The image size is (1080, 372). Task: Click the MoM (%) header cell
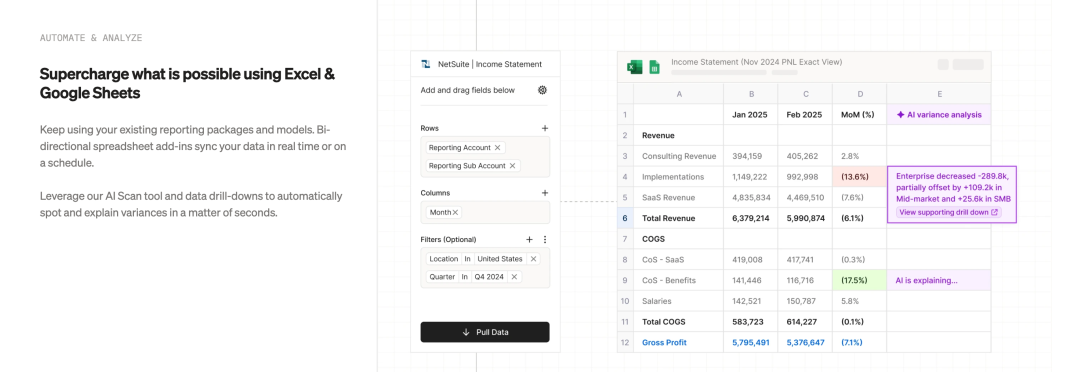coord(860,115)
